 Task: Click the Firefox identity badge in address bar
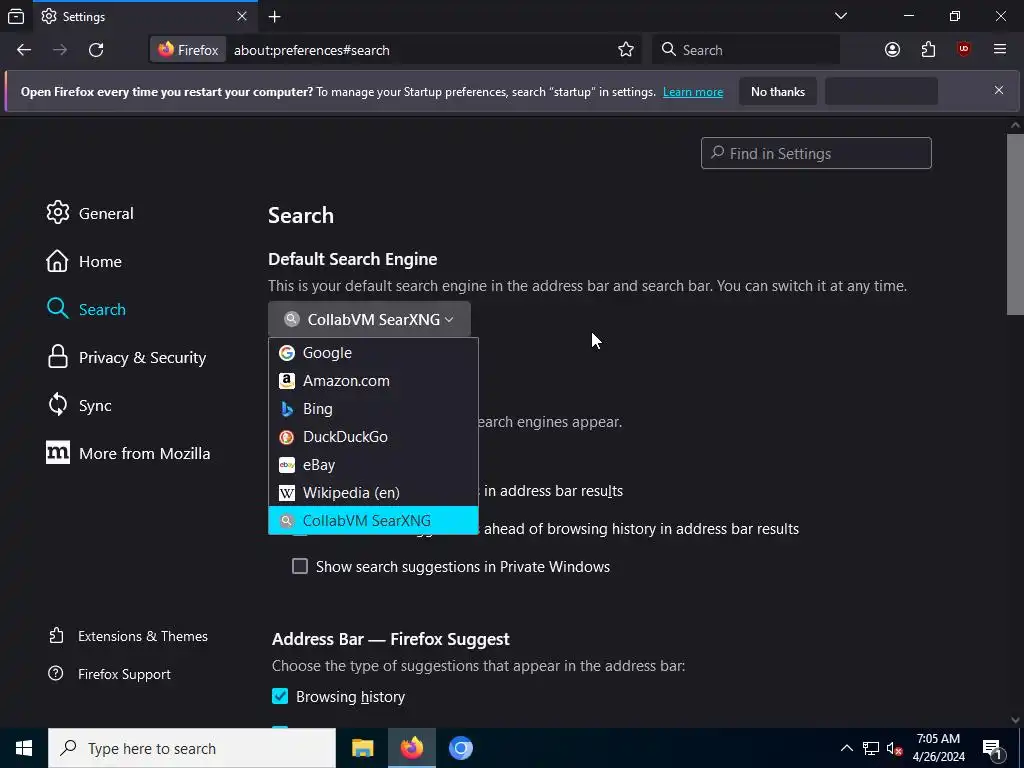click(189, 50)
